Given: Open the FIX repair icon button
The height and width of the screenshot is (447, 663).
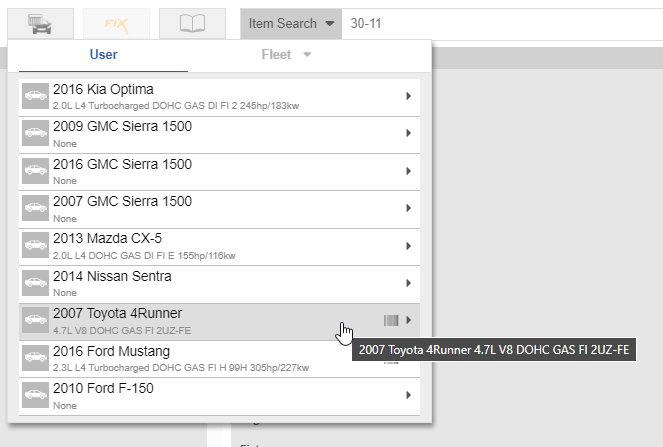Looking at the screenshot, I should [117, 23].
